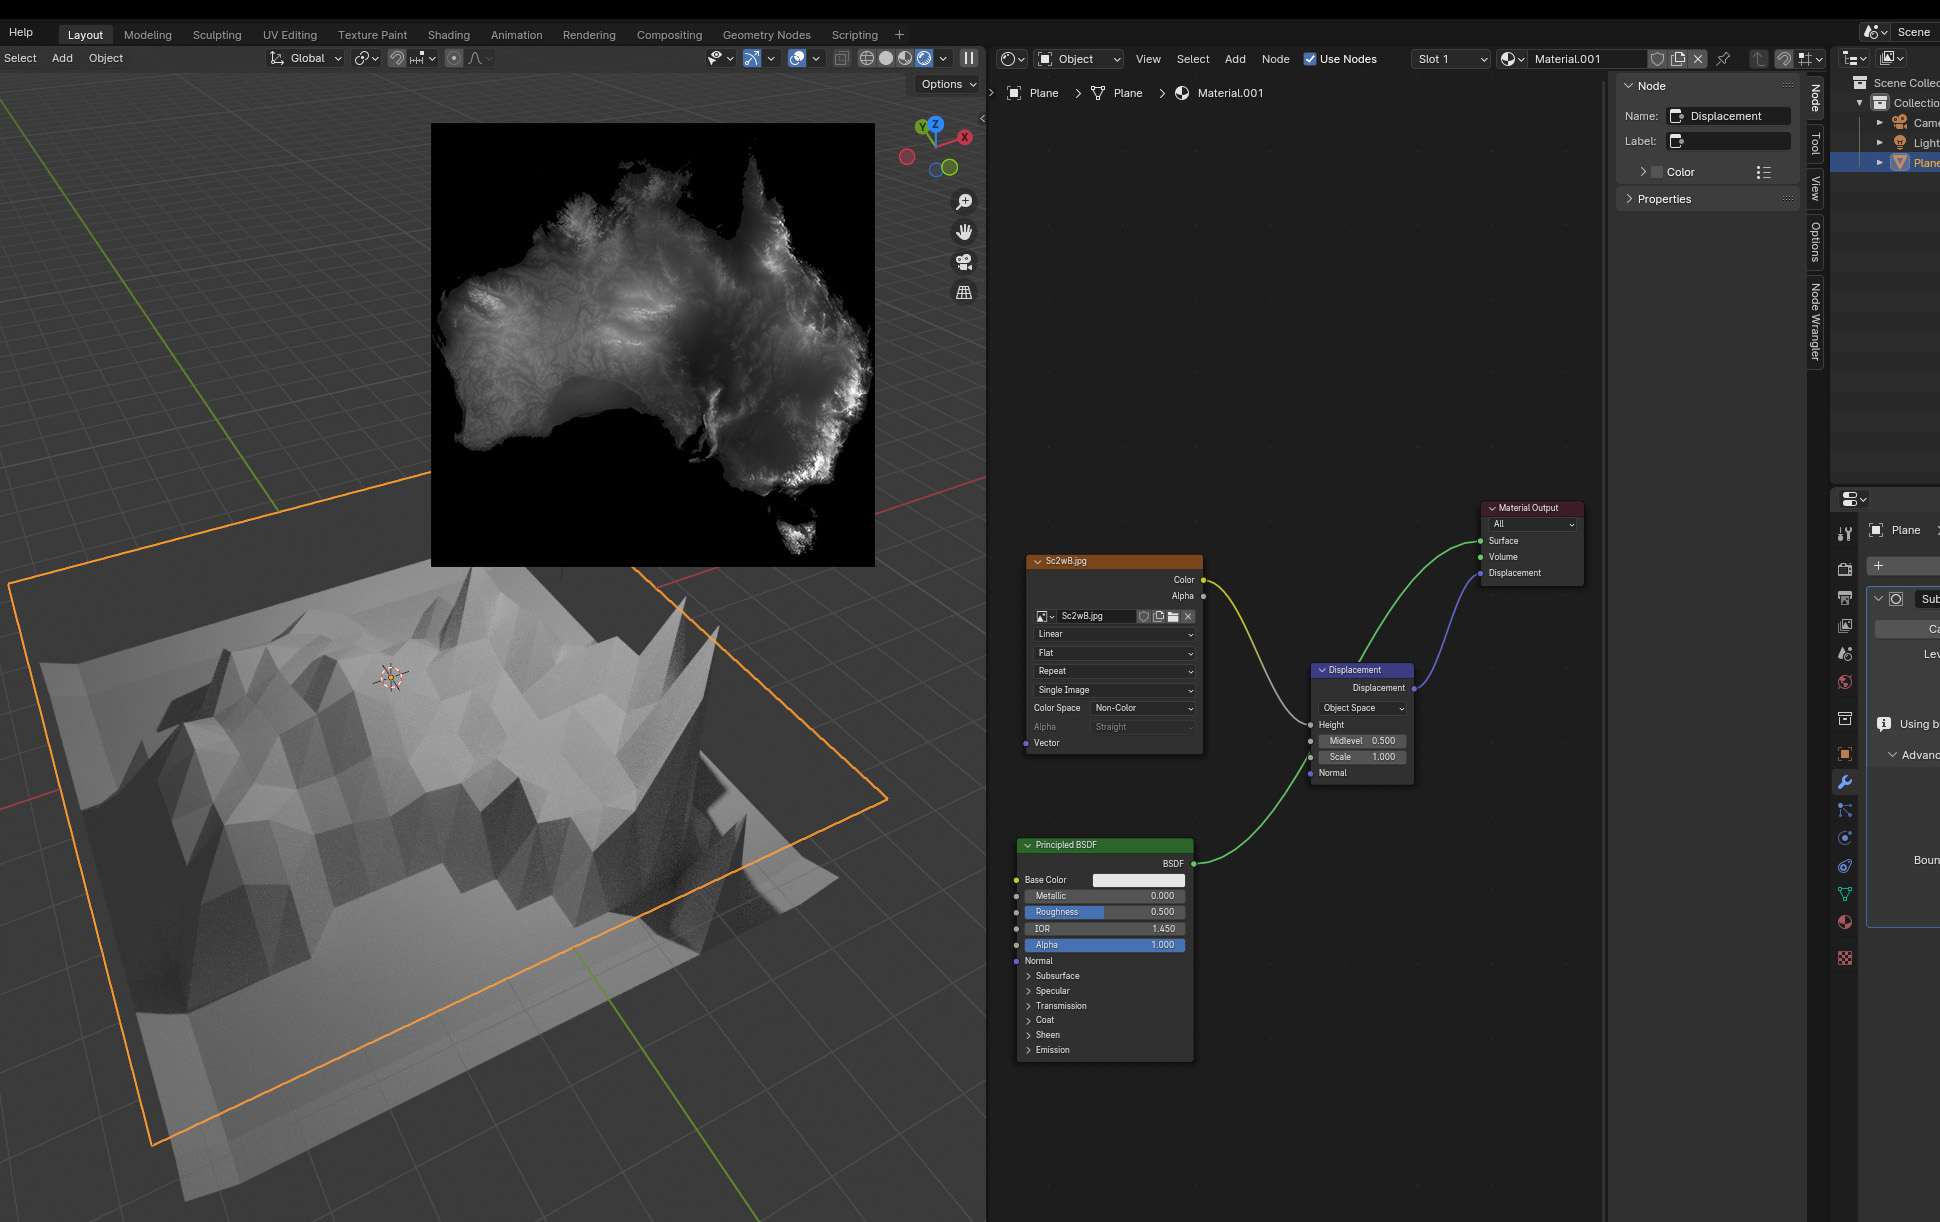The height and width of the screenshot is (1222, 1940).
Task: Open Output properties tab icon
Action: point(1845,598)
